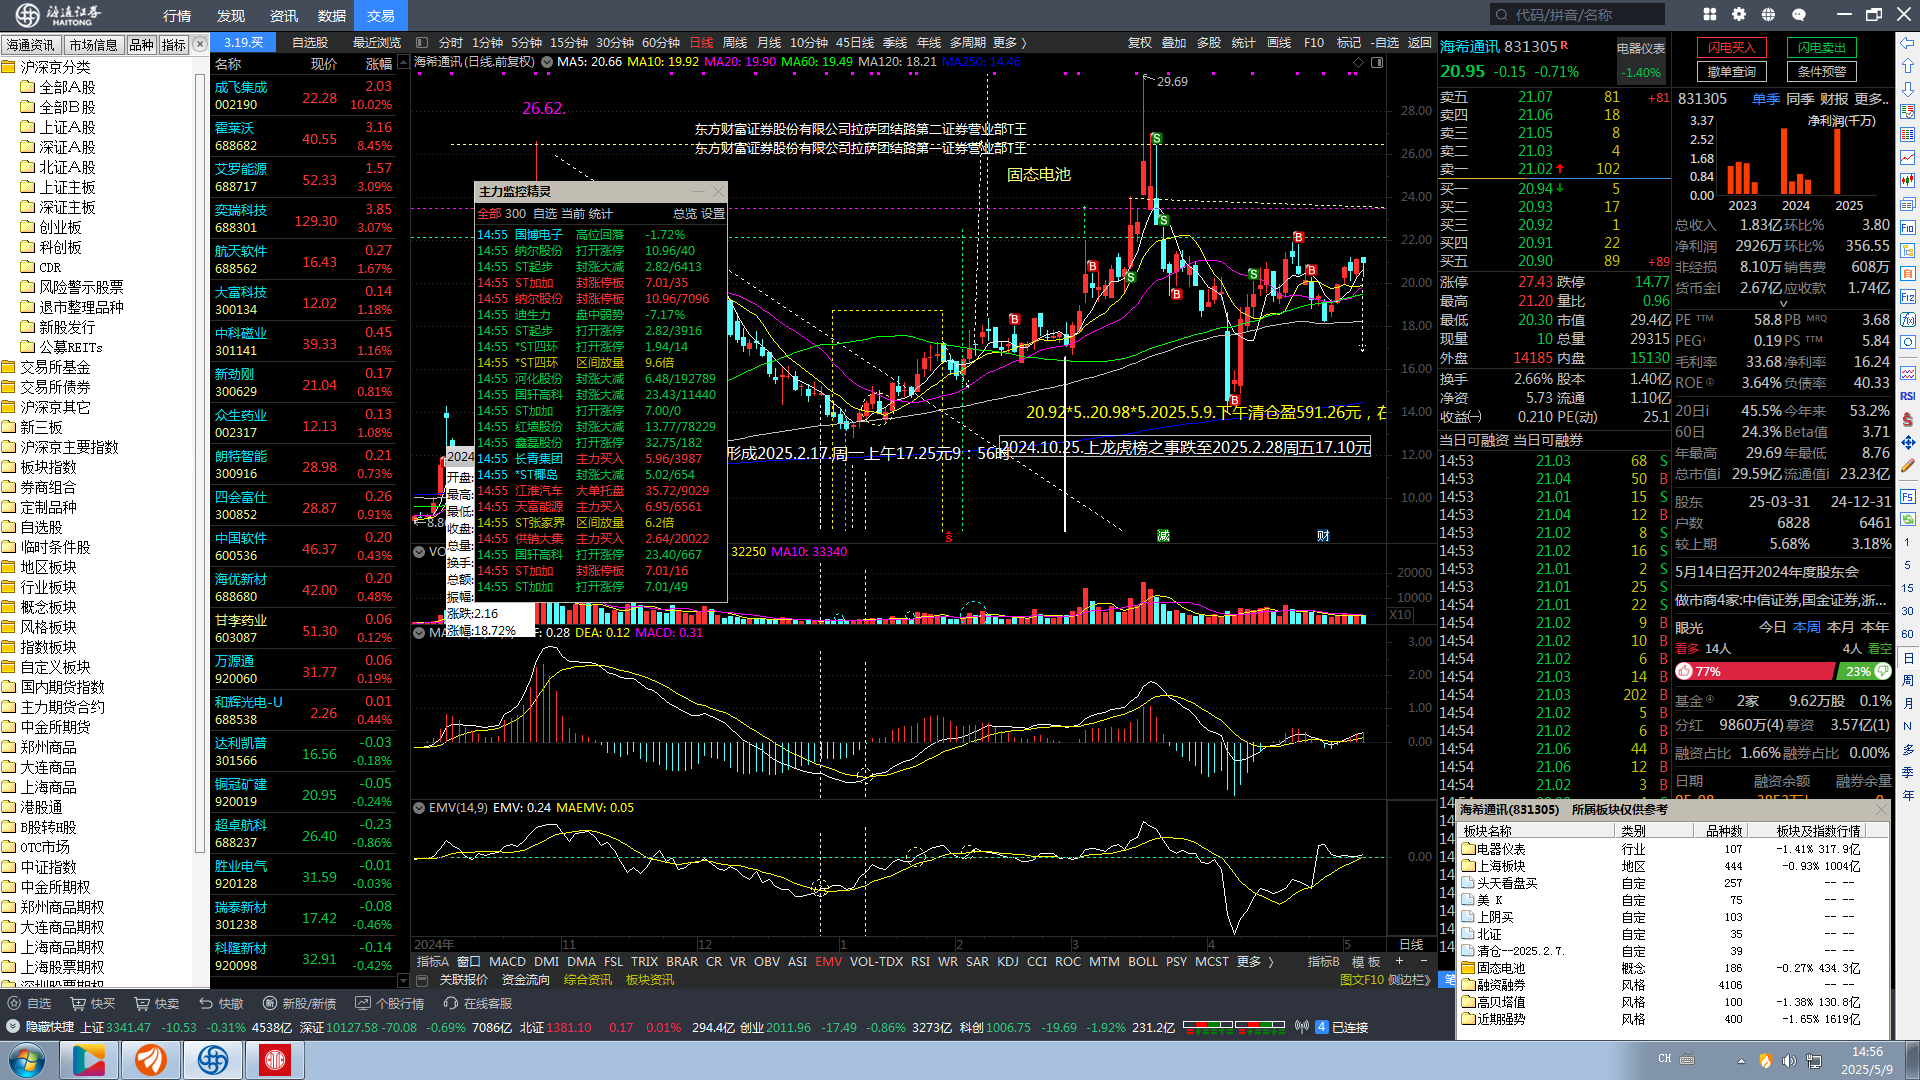
Task: Open 个股行情 chart icon in bottom toolbar
Action: coord(364,1003)
